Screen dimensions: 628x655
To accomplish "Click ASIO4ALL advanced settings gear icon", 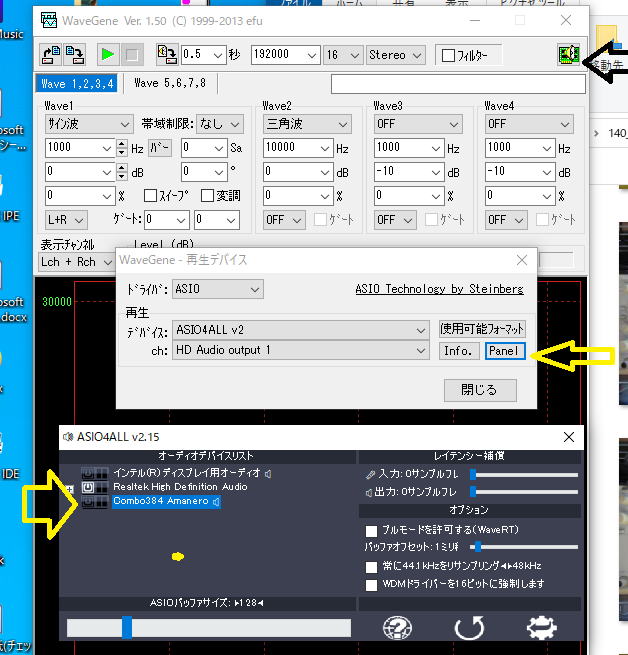I will tap(542, 627).
